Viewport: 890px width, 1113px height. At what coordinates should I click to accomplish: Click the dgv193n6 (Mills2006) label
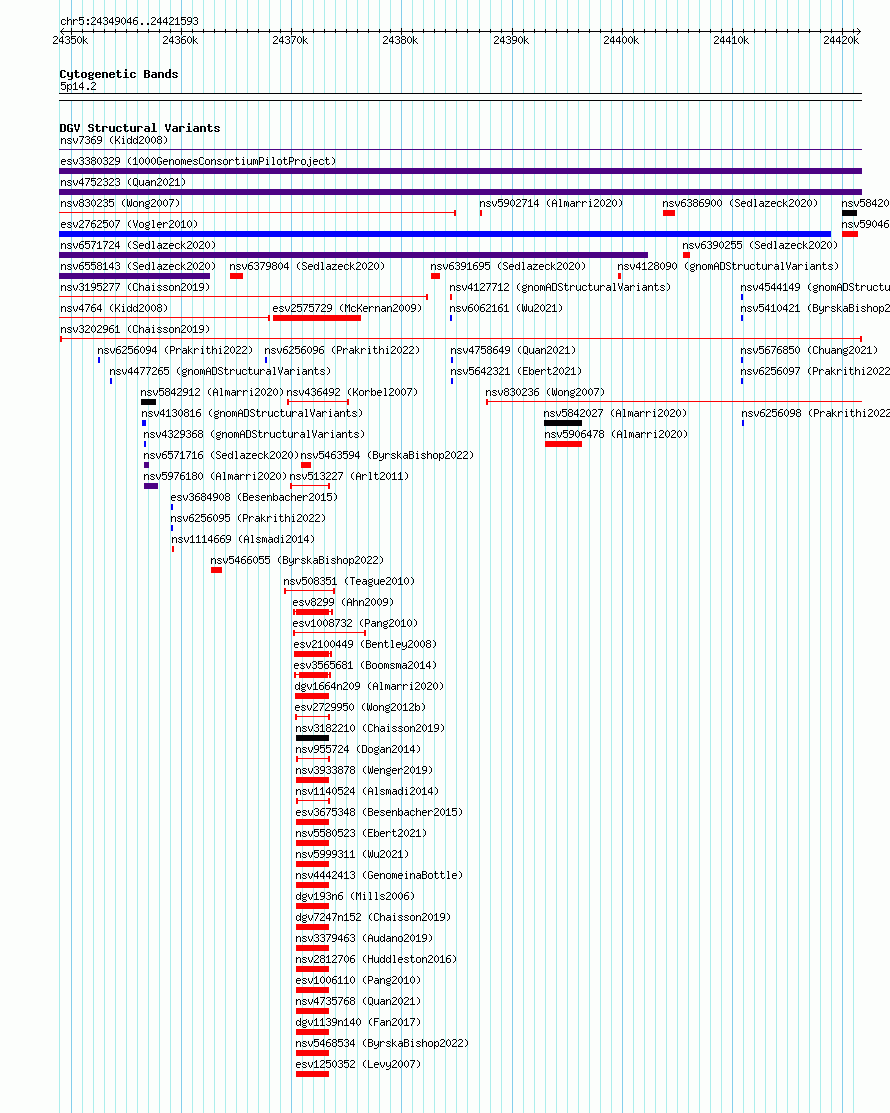coord(355,897)
